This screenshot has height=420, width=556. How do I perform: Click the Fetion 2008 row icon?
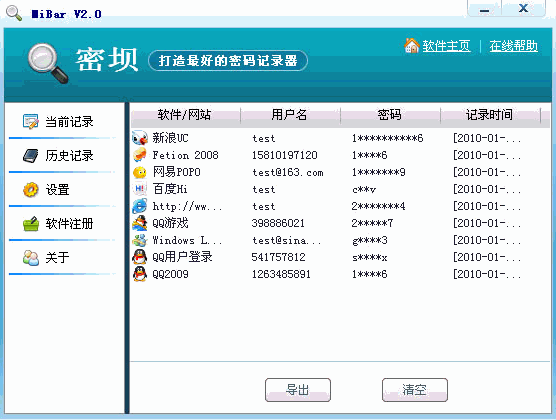point(140,155)
